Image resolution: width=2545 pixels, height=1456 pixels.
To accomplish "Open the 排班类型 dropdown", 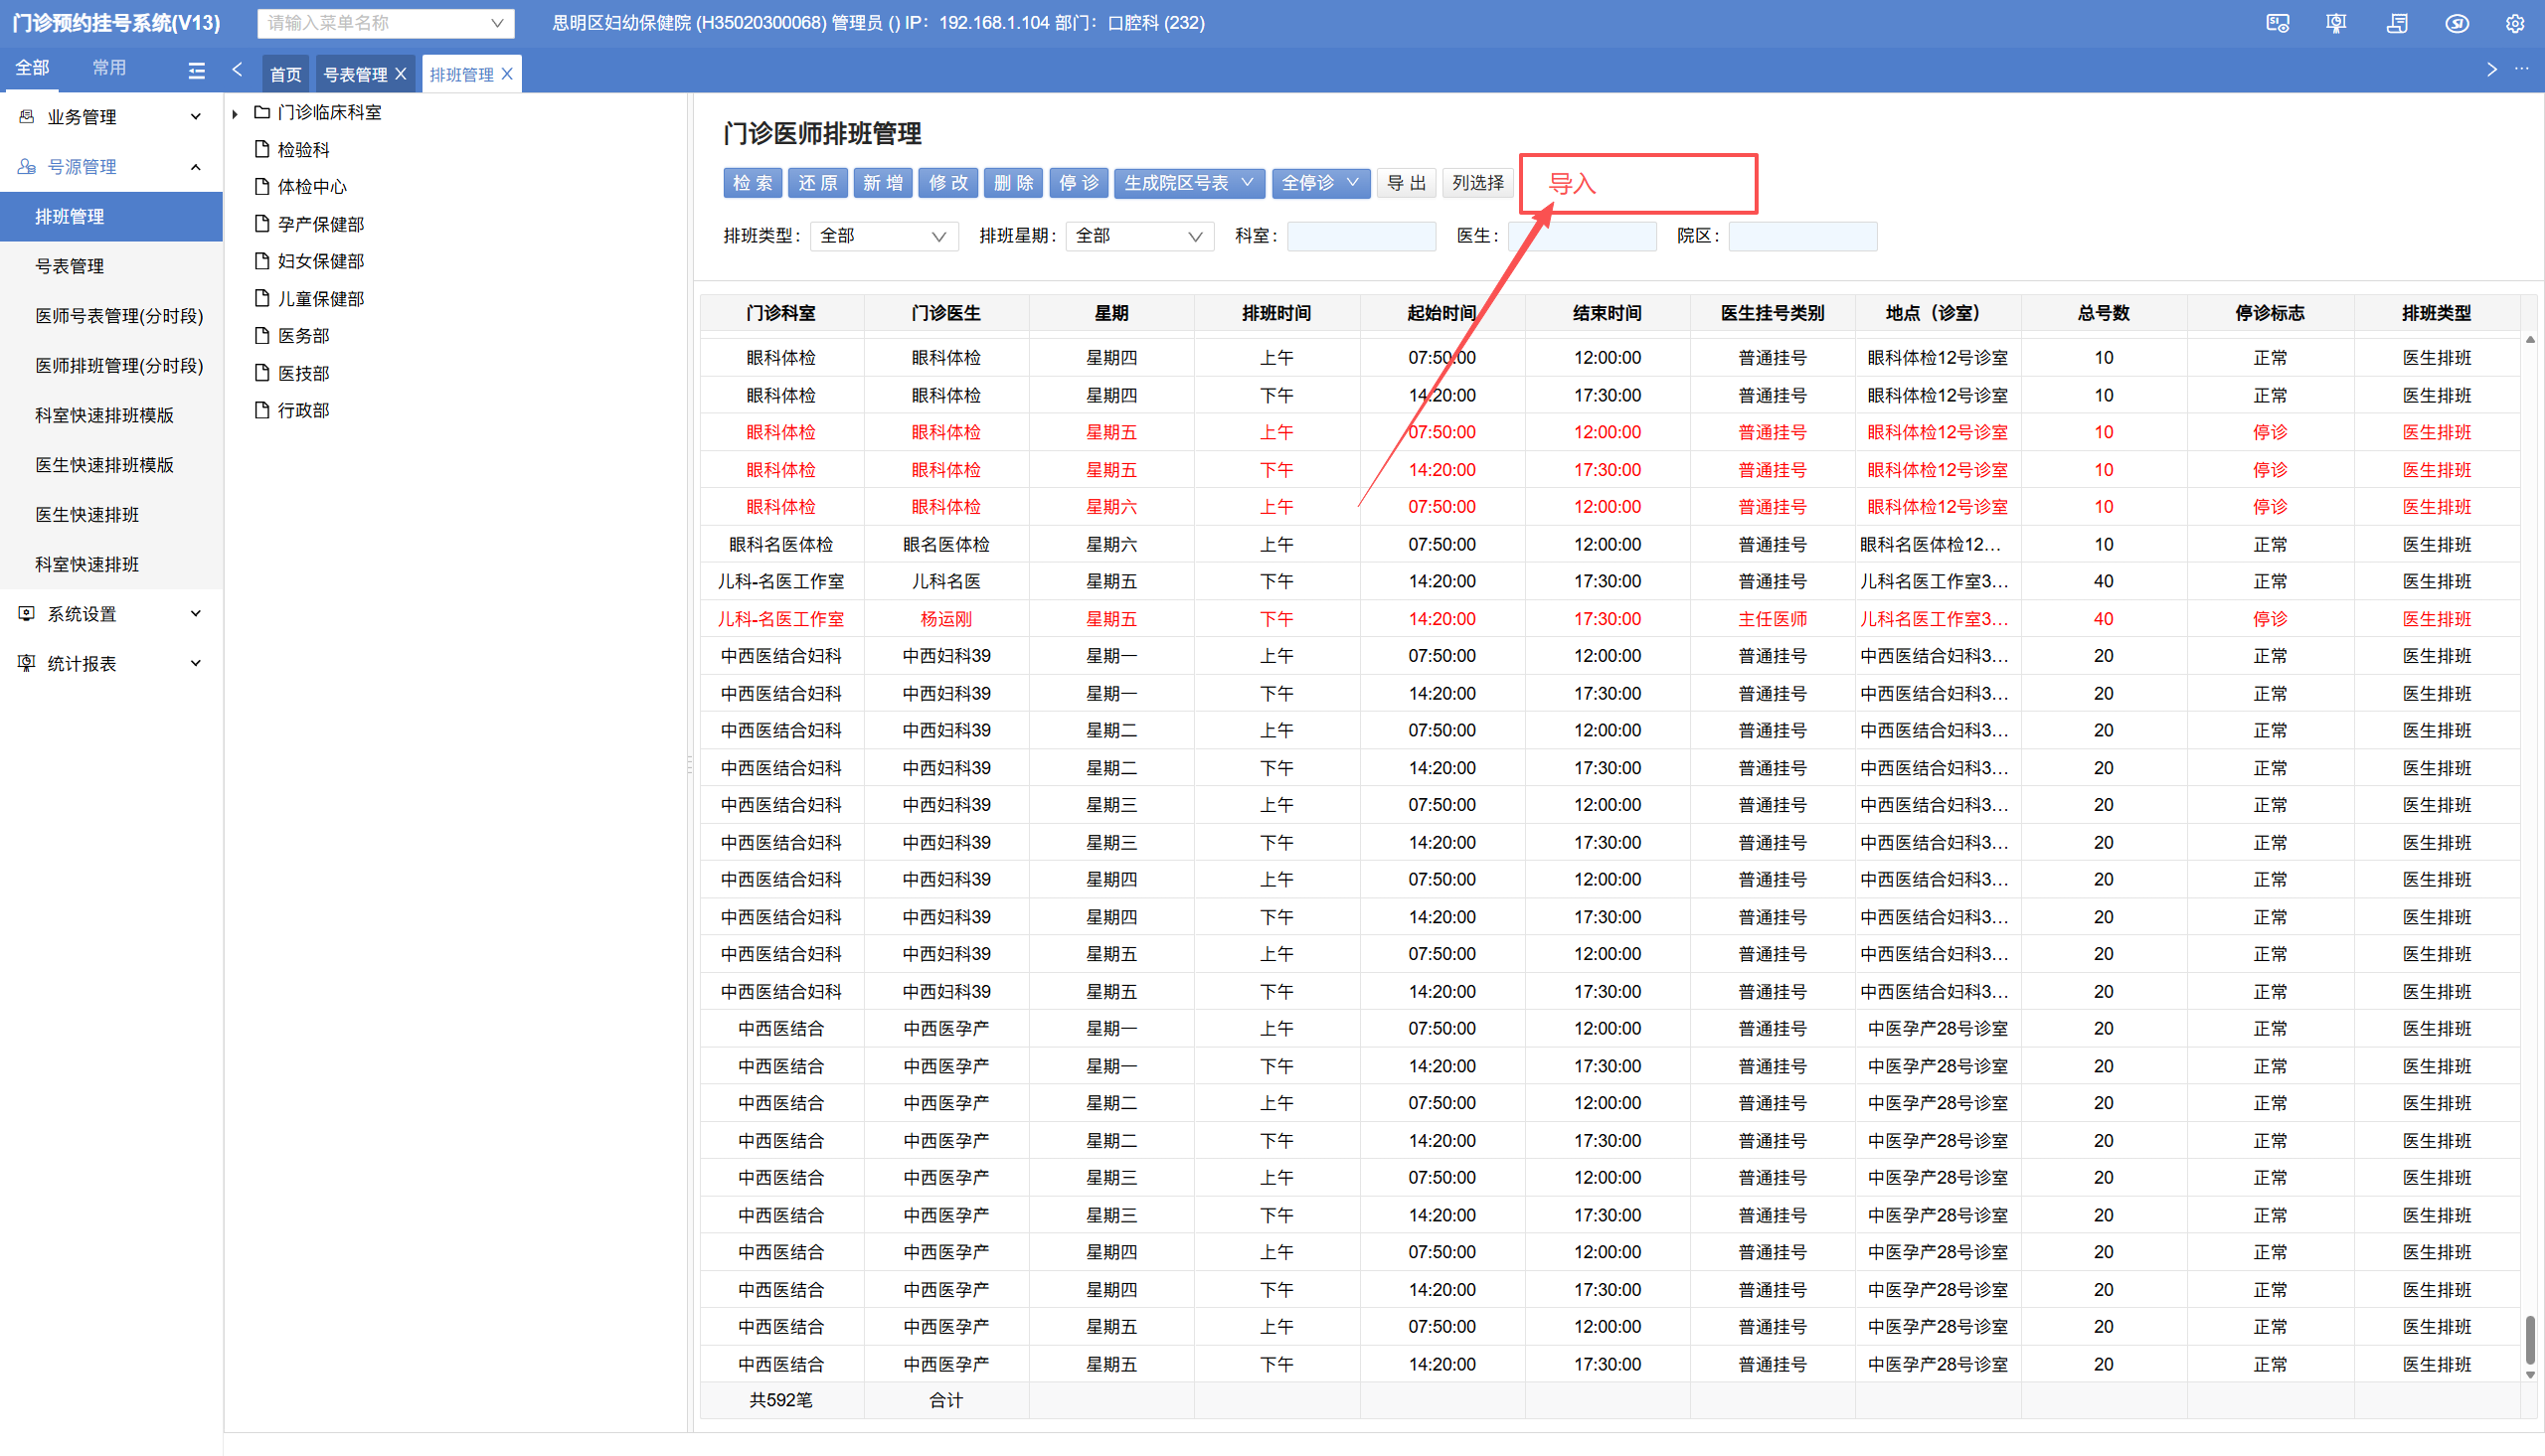I will click(x=883, y=236).
